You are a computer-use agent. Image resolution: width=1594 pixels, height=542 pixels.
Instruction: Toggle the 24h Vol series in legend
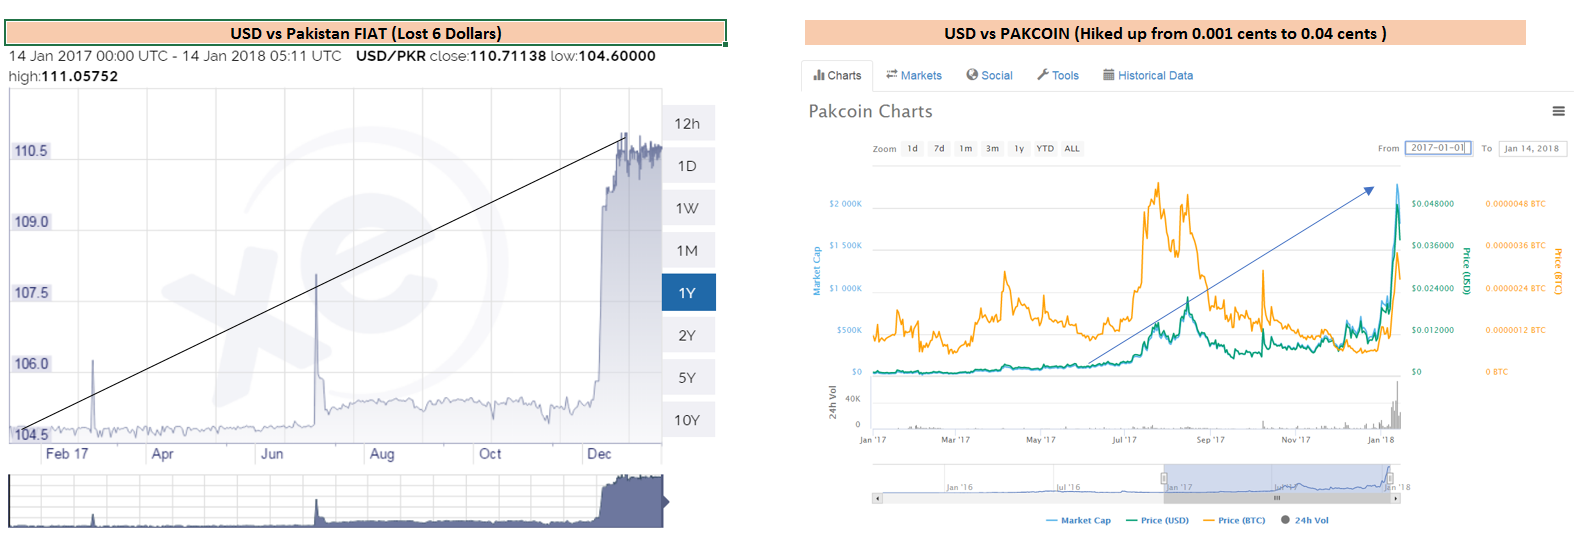pyautogui.click(x=1305, y=520)
